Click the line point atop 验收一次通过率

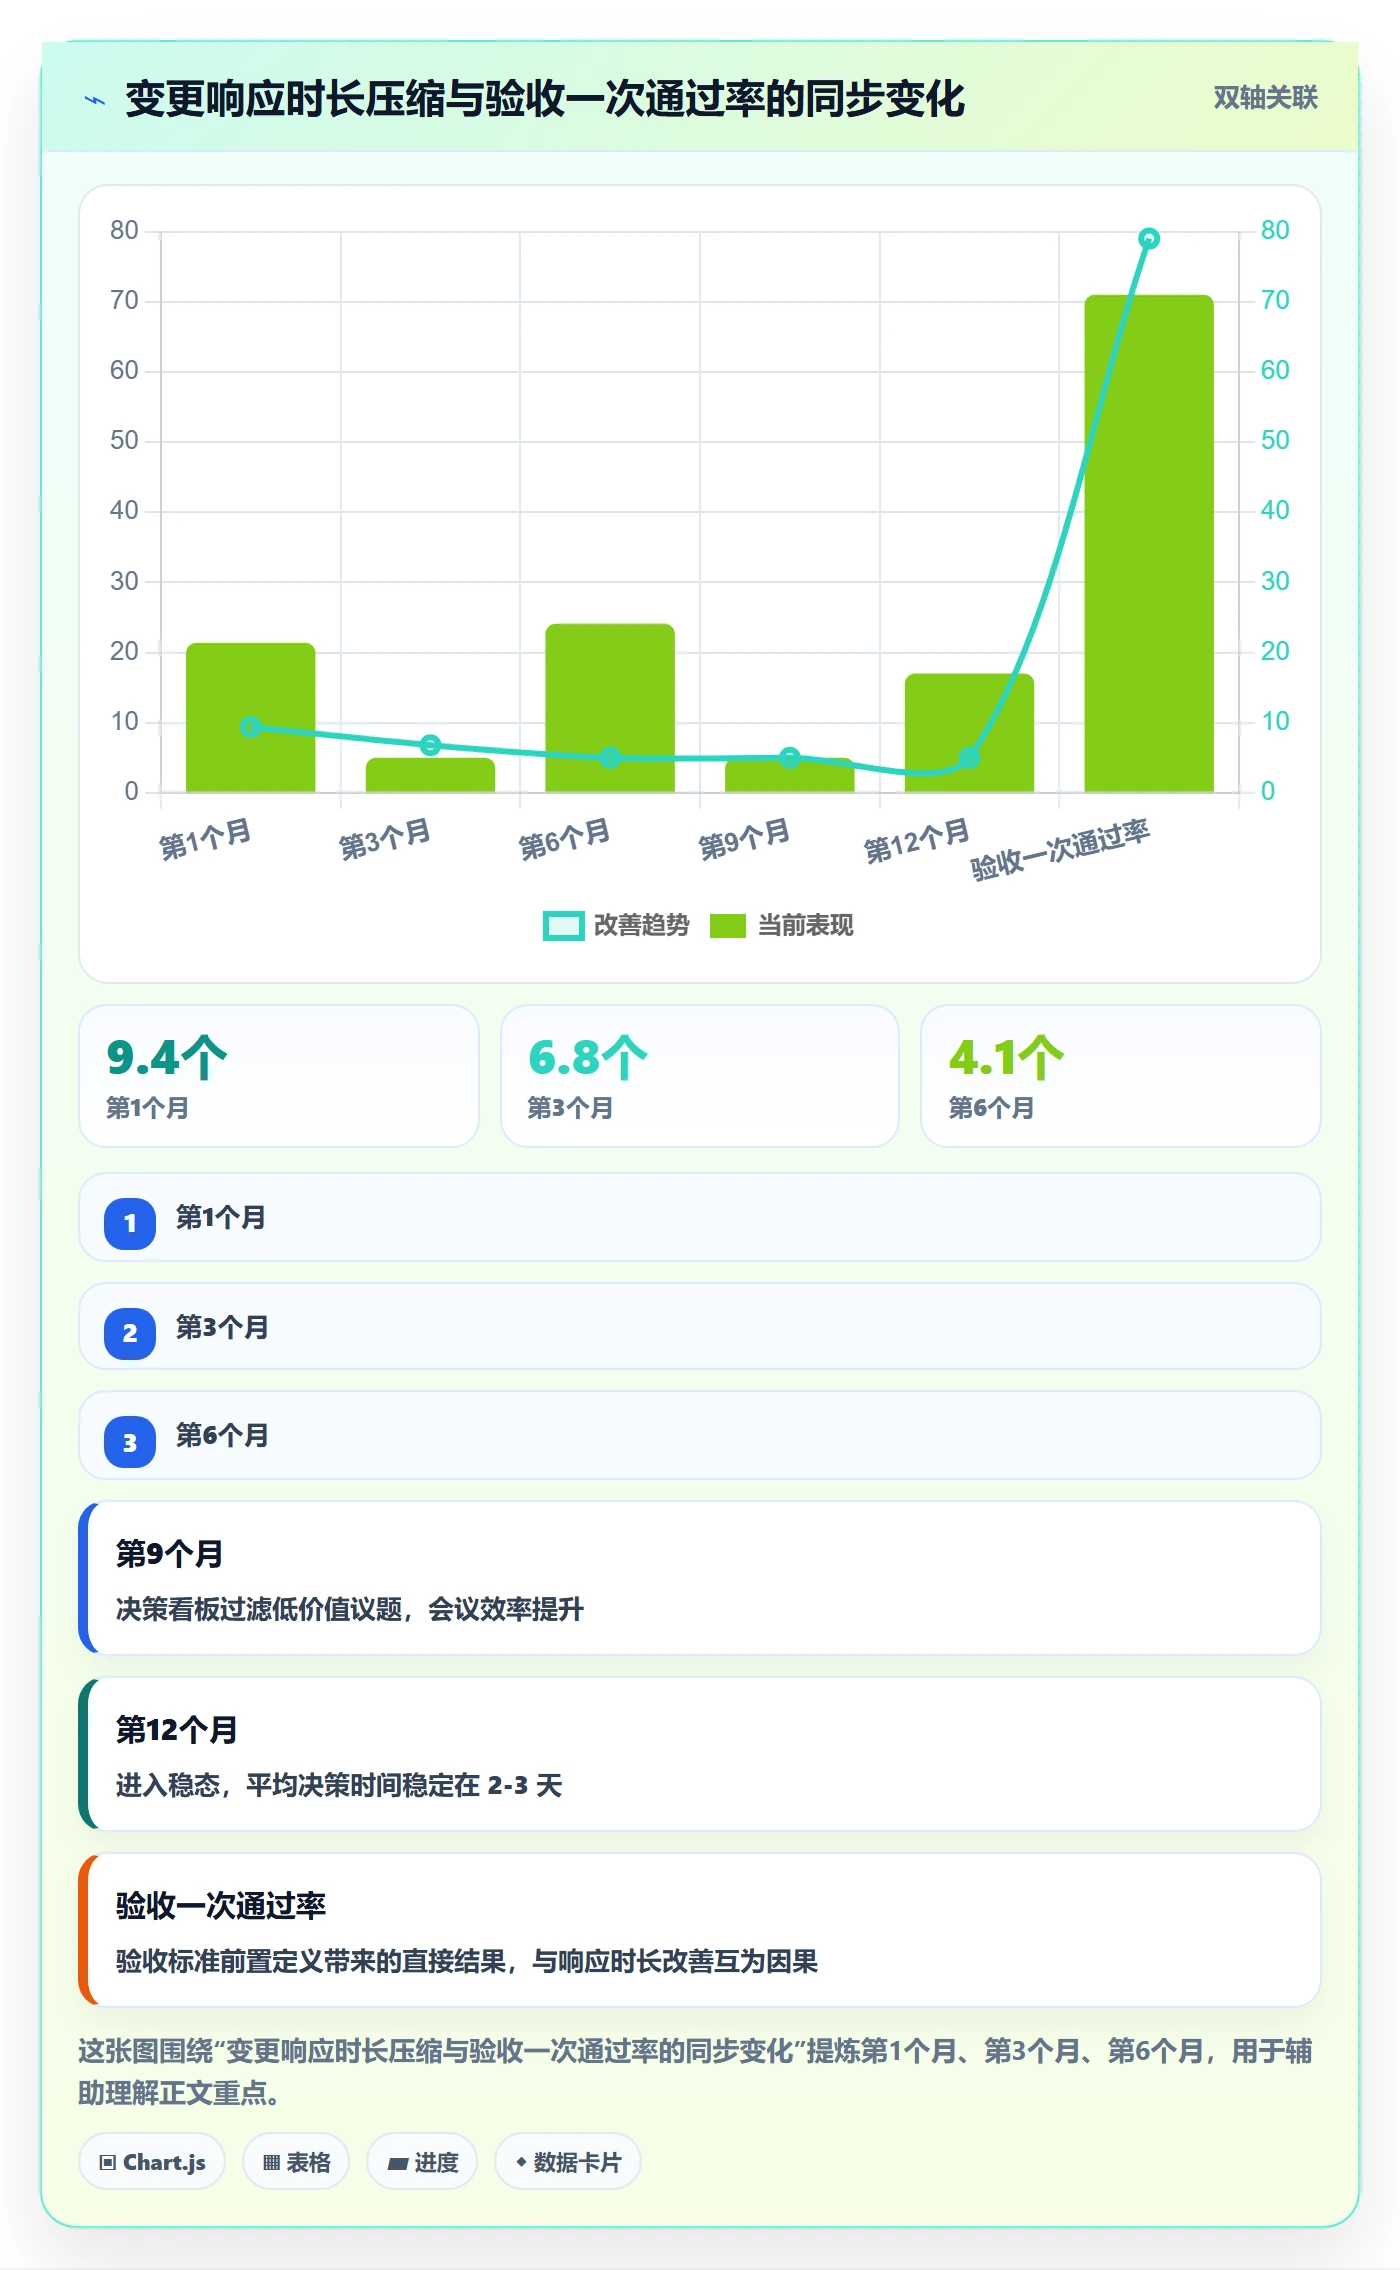coord(1149,239)
